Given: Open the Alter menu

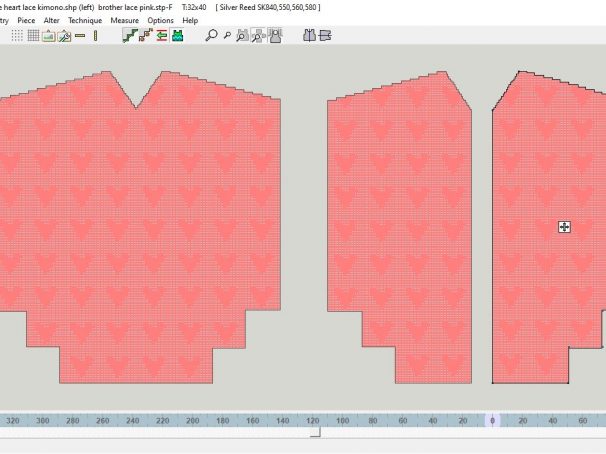Looking at the screenshot, I should (x=53, y=20).
